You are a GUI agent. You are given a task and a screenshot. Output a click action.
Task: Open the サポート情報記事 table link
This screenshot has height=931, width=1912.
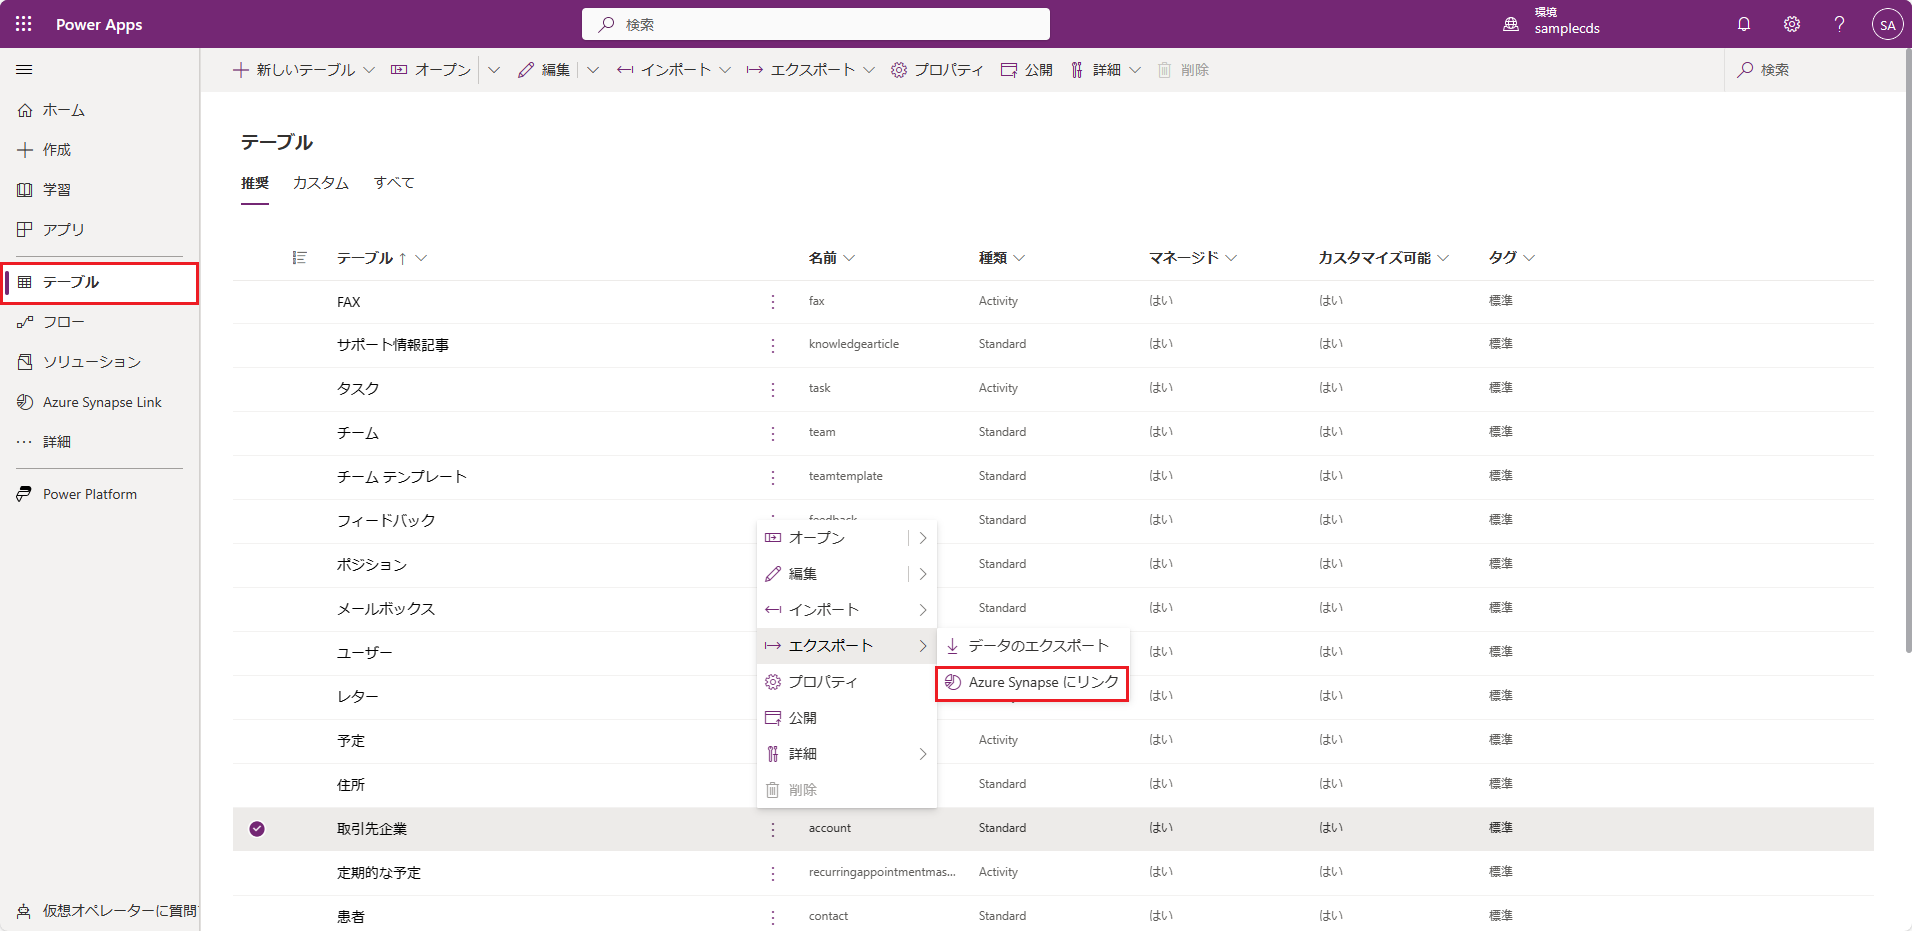pyautogui.click(x=393, y=345)
